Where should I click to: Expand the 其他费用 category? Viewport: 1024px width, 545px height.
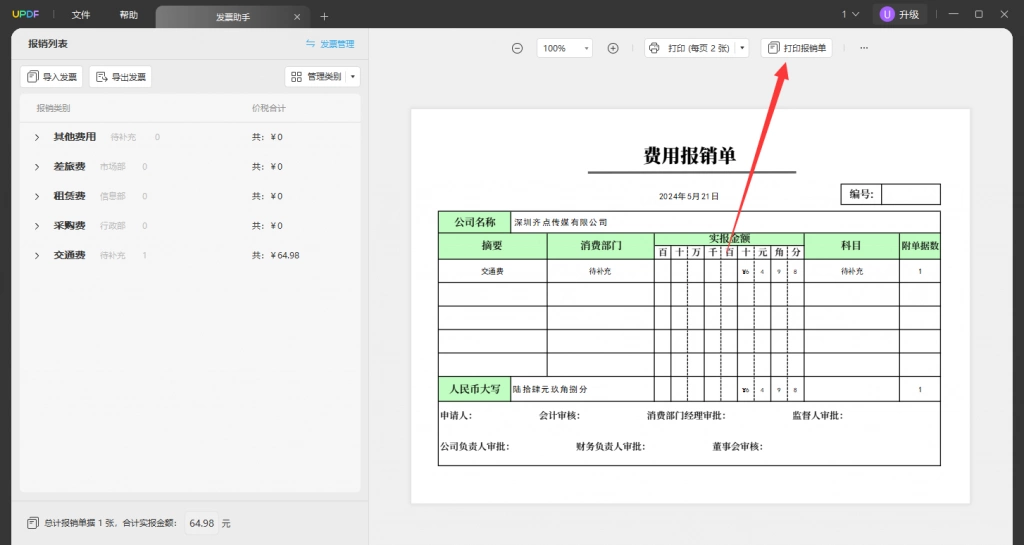click(37, 137)
